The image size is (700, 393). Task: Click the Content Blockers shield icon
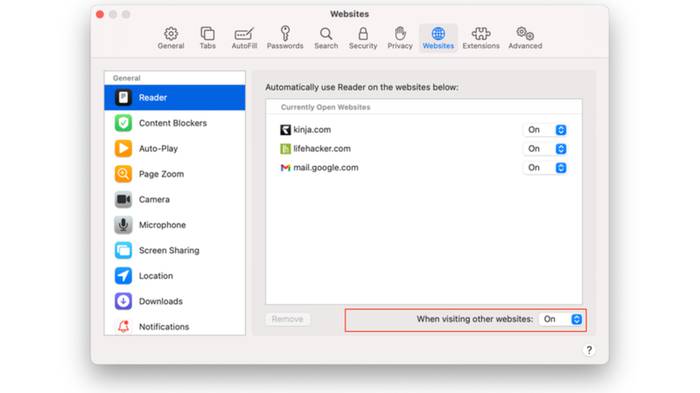123,123
